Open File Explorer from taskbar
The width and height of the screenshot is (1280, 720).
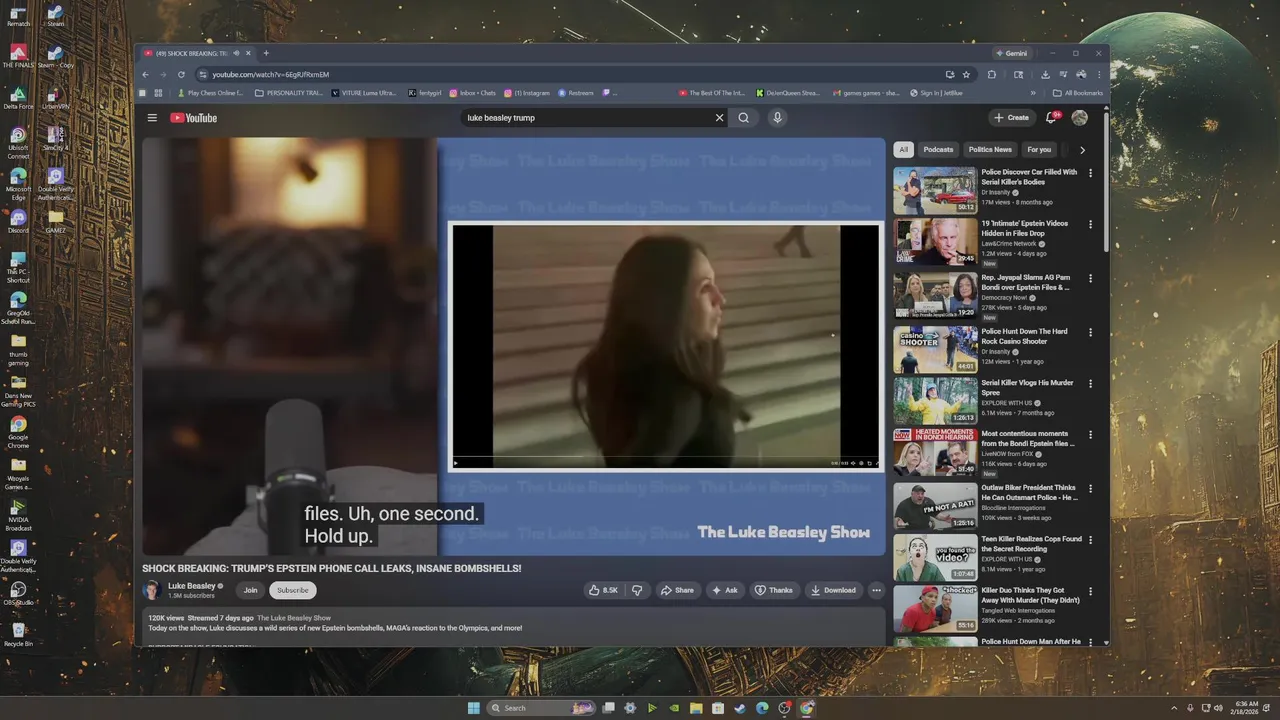point(696,708)
